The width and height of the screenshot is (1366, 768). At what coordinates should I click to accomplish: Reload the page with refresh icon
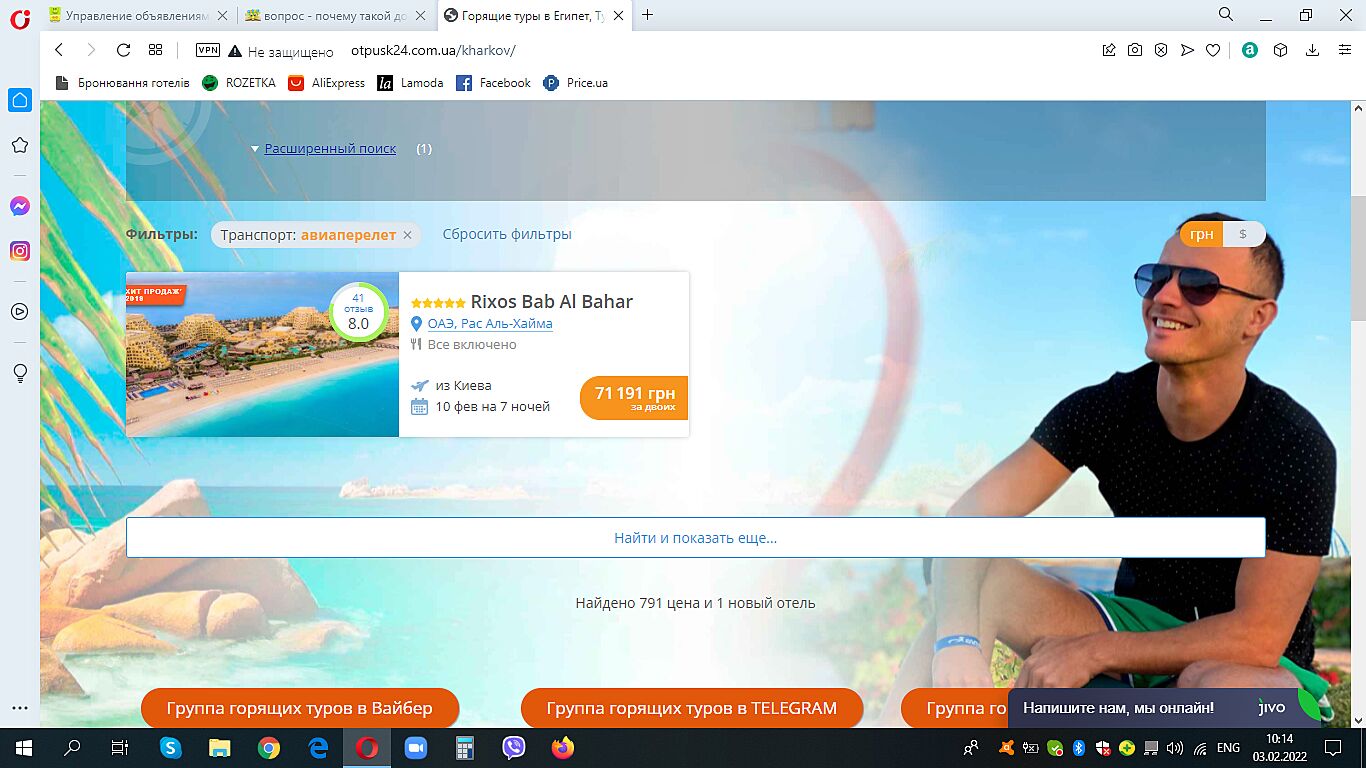pos(123,50)
